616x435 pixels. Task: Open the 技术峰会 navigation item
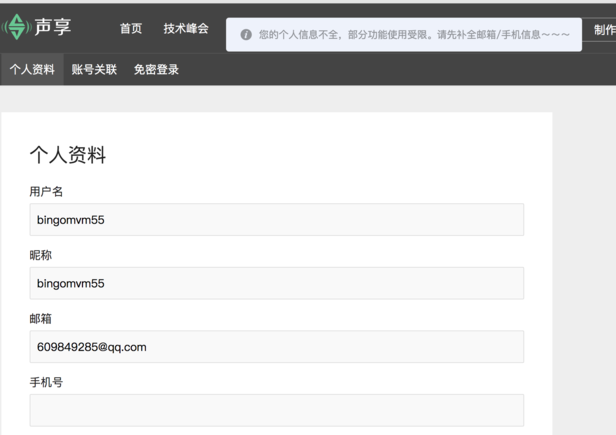186,29
